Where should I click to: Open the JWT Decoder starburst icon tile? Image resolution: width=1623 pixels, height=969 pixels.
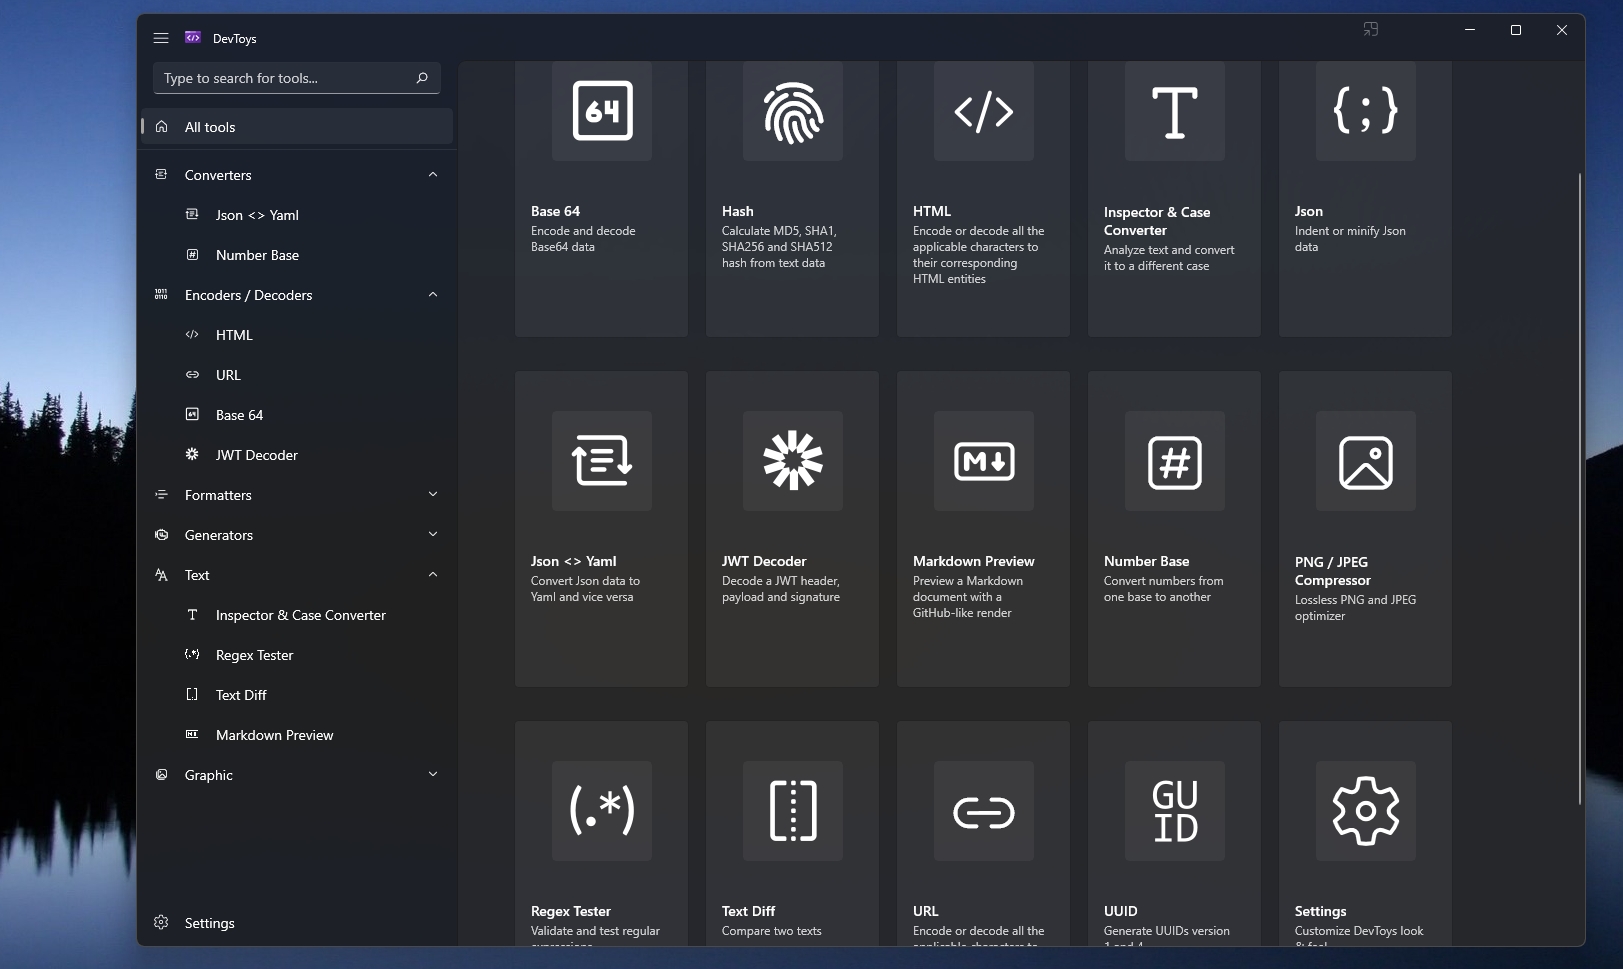793,461
